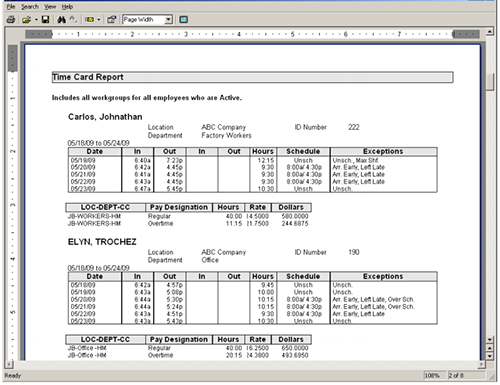Click the 'Time Card Report' title
Image resolution: width=500 pixels, height=385 pixels.
pos(88,77)
